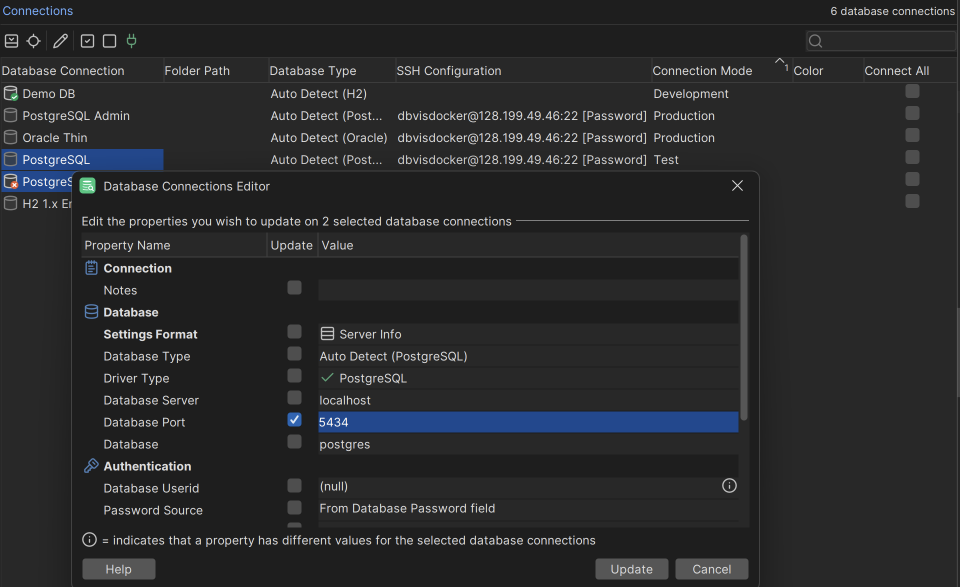Open the Auto Detect (PostgreSQL) database type value
The image size is (960, 587).
(394, 356)
